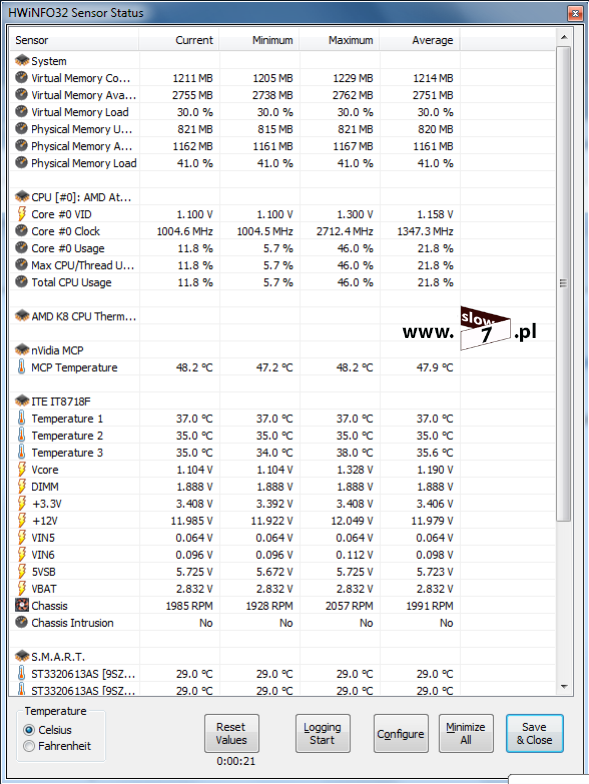Click the clock icon next to Core #0 Clock

coord(22,231)
